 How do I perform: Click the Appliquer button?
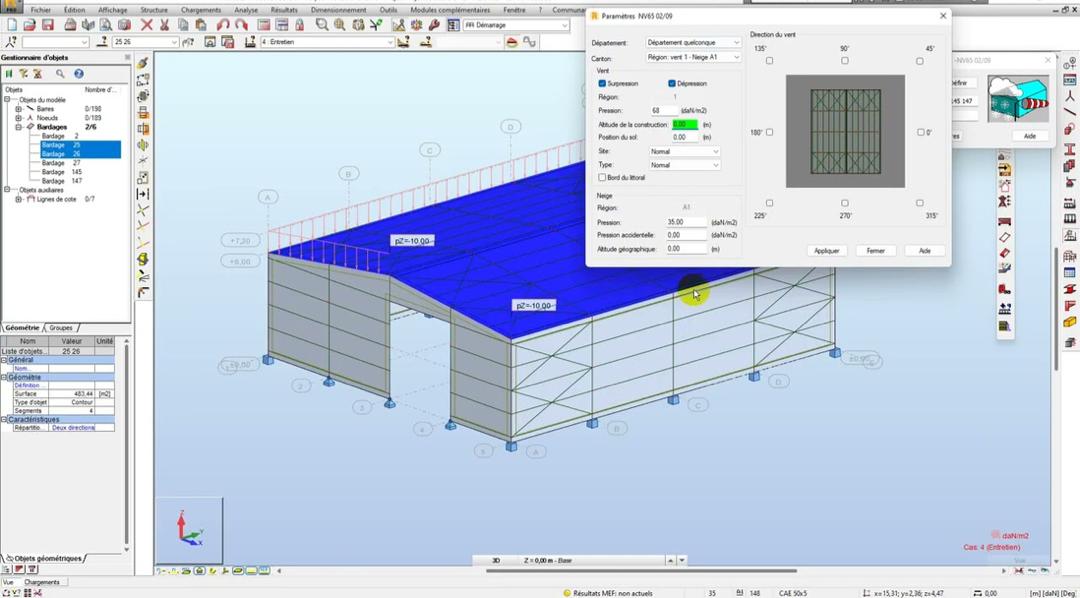tap(827, 251)
